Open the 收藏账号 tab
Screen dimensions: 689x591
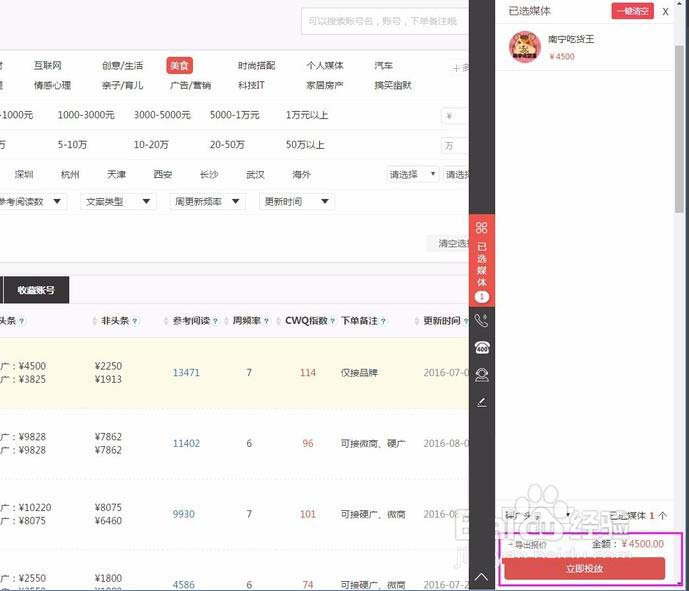[x=36, y=290]
